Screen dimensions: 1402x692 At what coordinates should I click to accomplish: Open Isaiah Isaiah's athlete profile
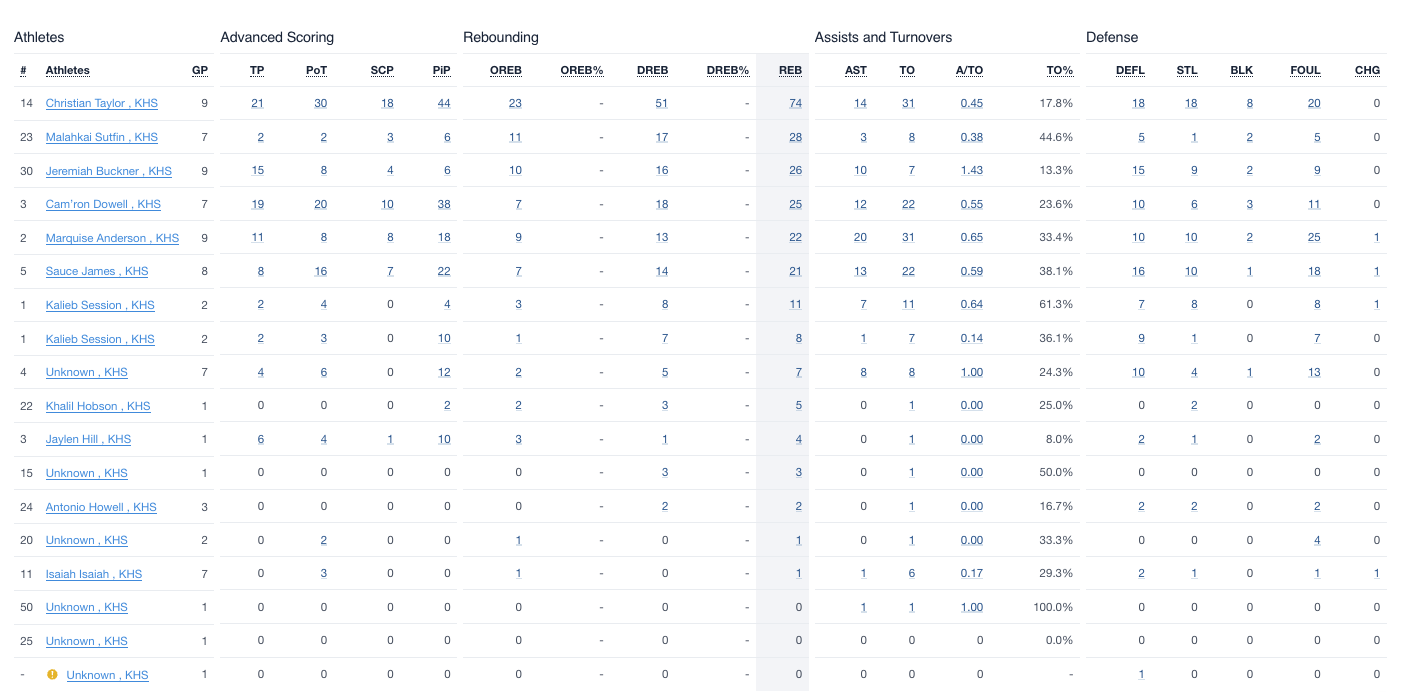pyautogui.click(x=94, y=574)
